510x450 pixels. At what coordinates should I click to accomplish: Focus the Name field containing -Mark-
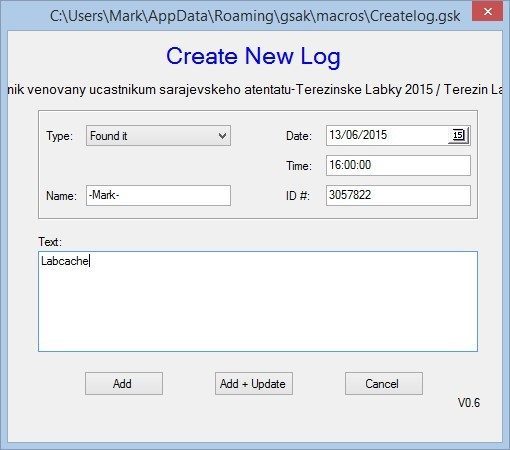click(x=158, y=195)
